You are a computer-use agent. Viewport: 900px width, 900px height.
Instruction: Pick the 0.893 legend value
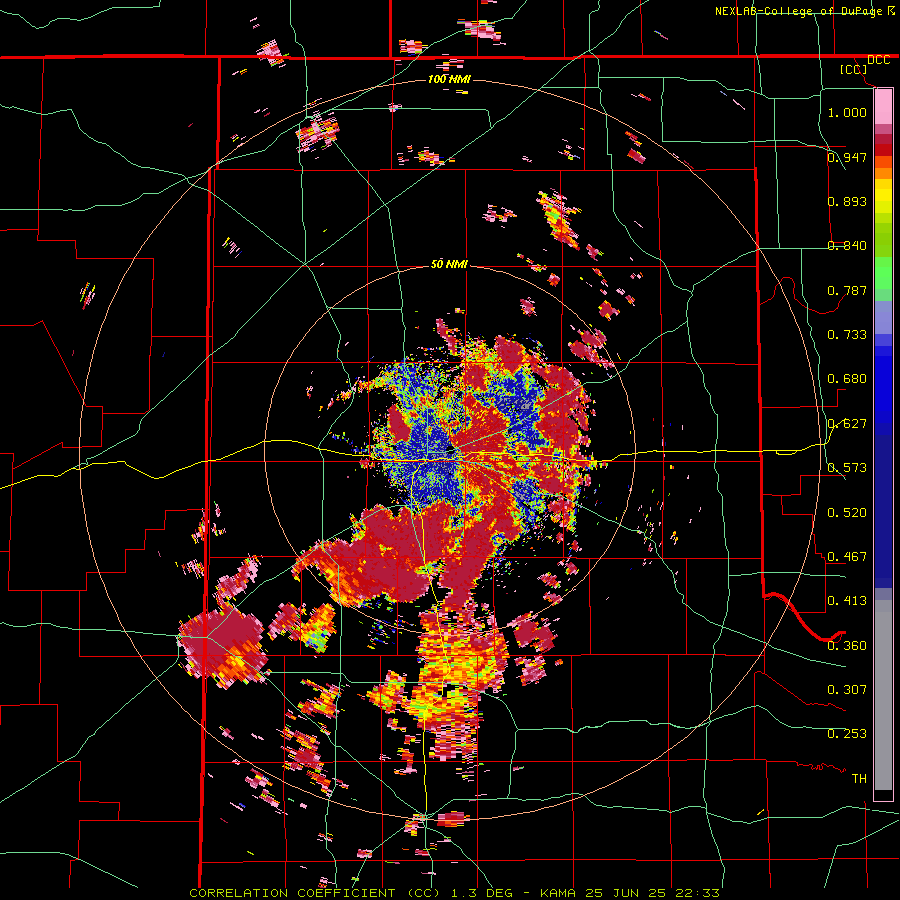(x=847, y=201)
